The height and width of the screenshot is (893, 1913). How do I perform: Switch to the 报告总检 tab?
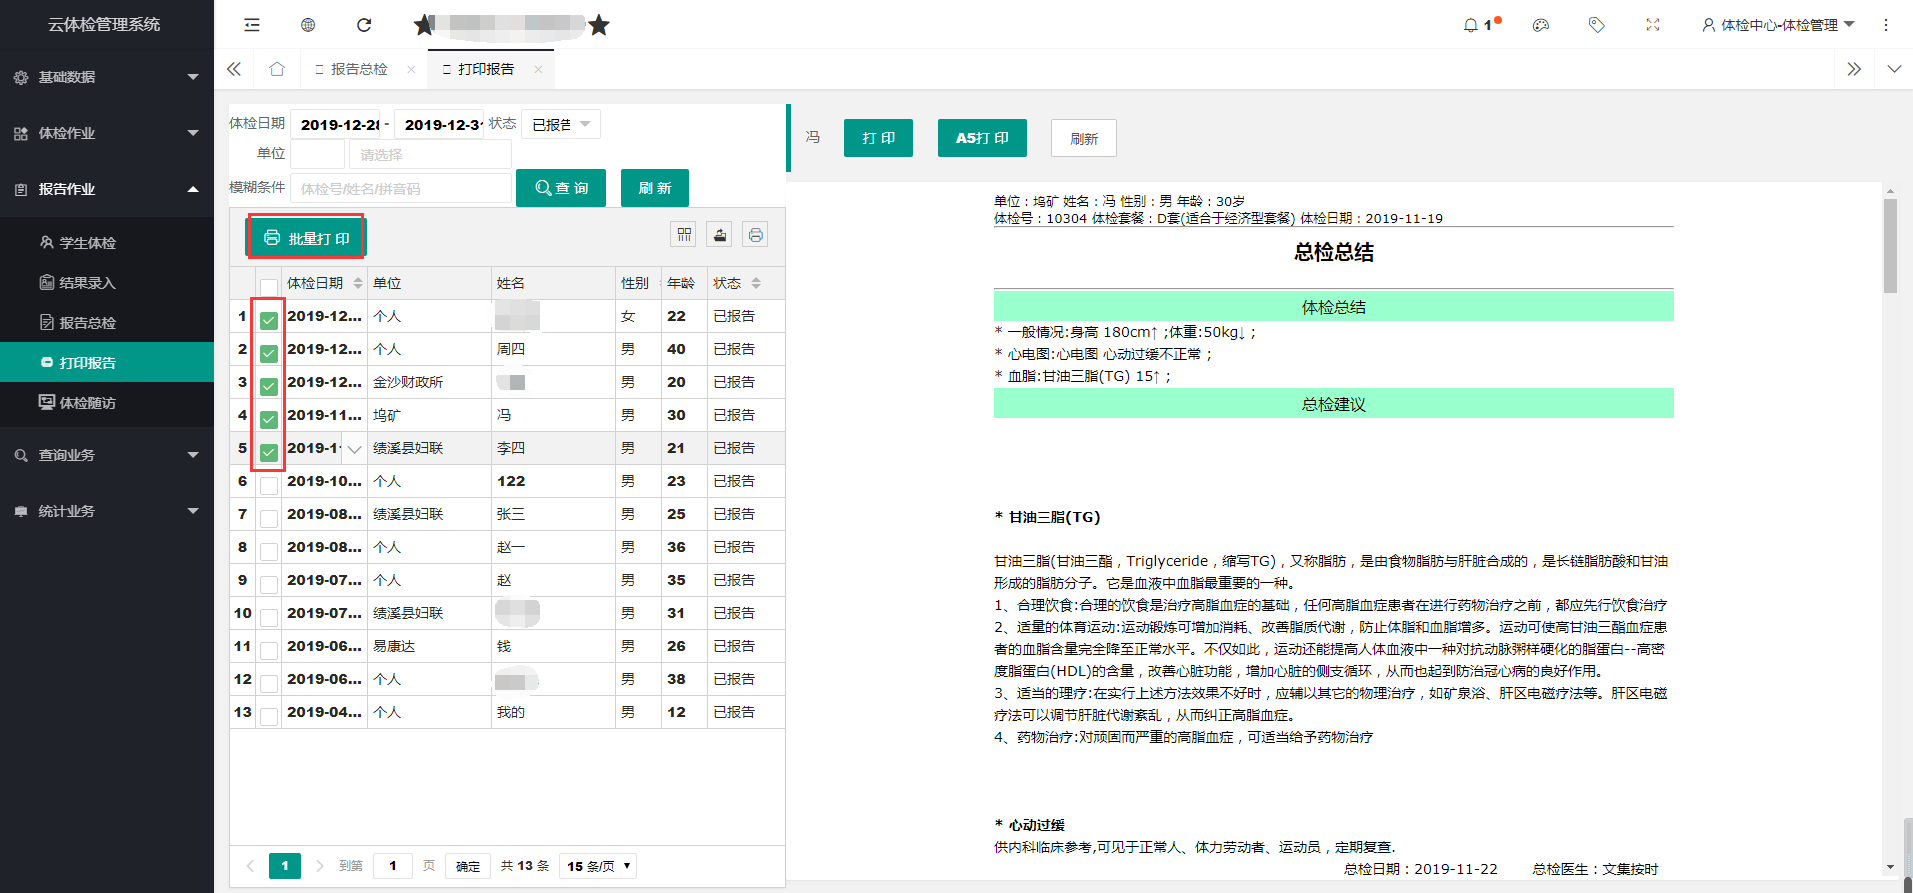359,69
